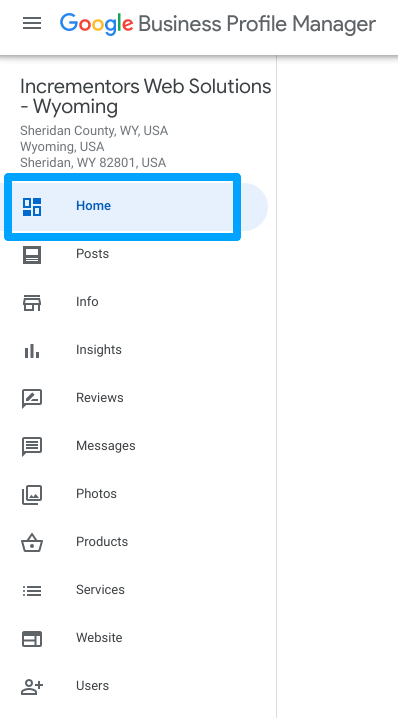Open the Info section label

pos(87,302)
